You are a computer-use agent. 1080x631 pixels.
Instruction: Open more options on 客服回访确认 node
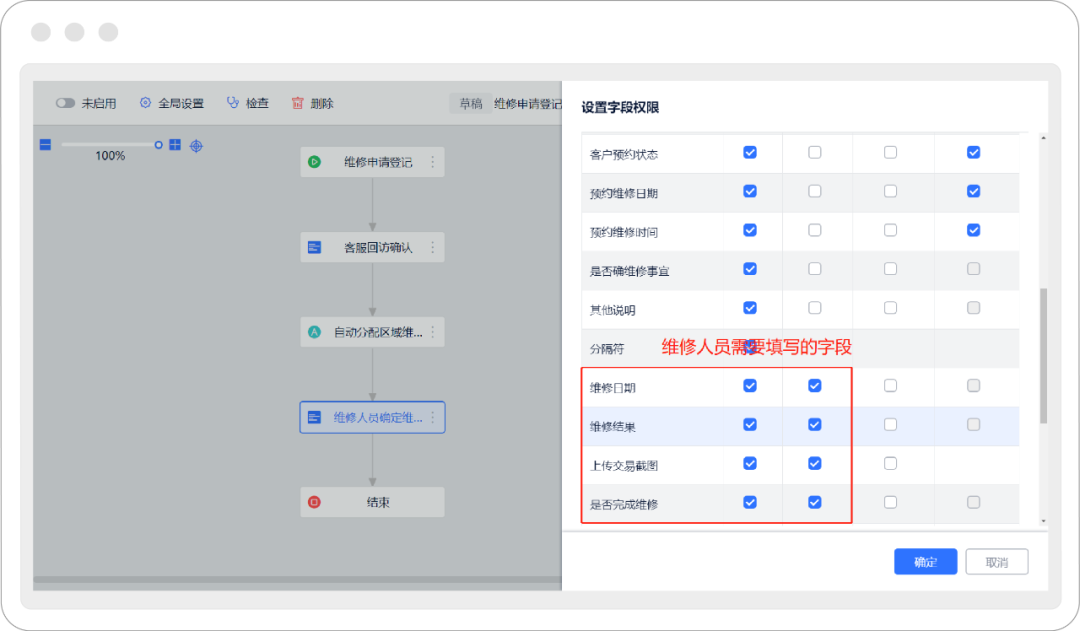(433, 247)
